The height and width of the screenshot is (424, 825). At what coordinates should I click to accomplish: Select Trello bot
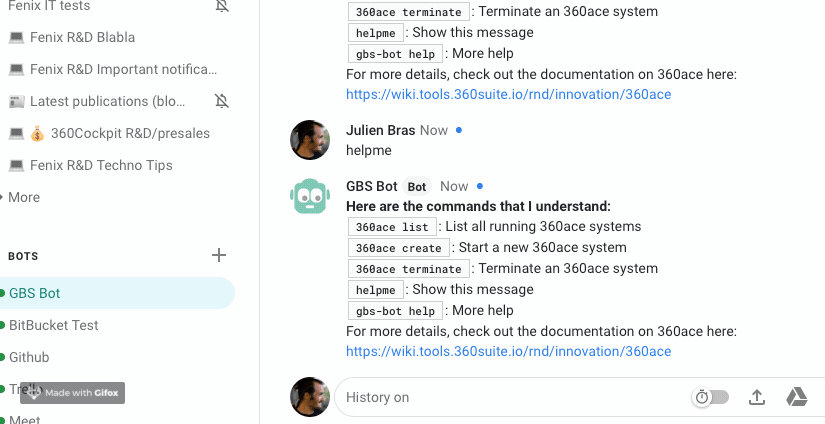25,389
